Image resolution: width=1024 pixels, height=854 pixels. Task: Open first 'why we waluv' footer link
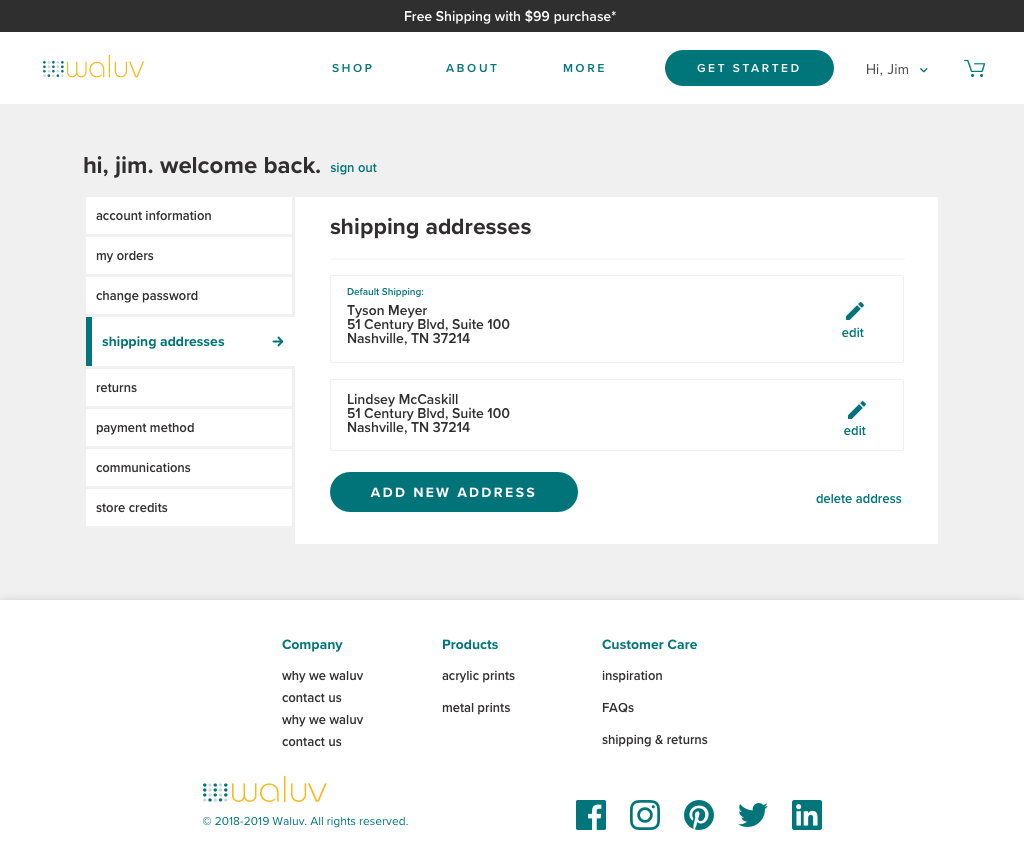tap(323, 676)
